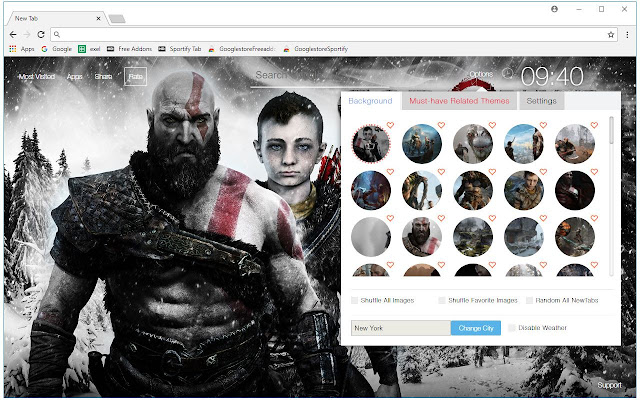Screen dimensions: 640x400
Task: Select the Kratos and Atreus snow thumbnail
Action: point(371,144)
